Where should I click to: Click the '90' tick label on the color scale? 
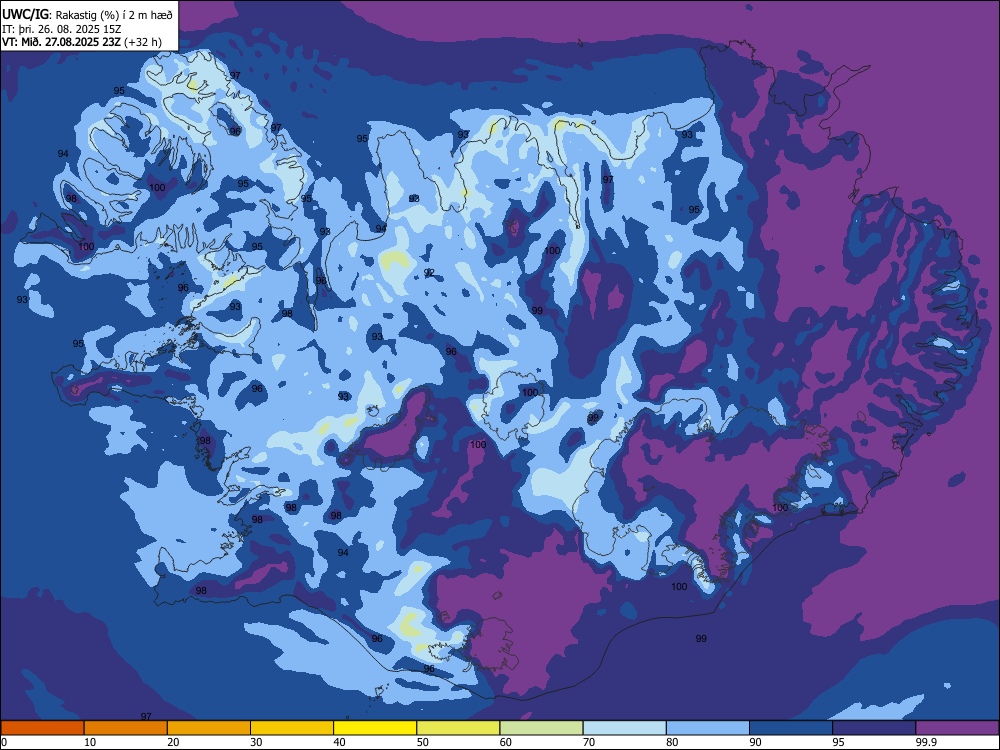[755, 742]
